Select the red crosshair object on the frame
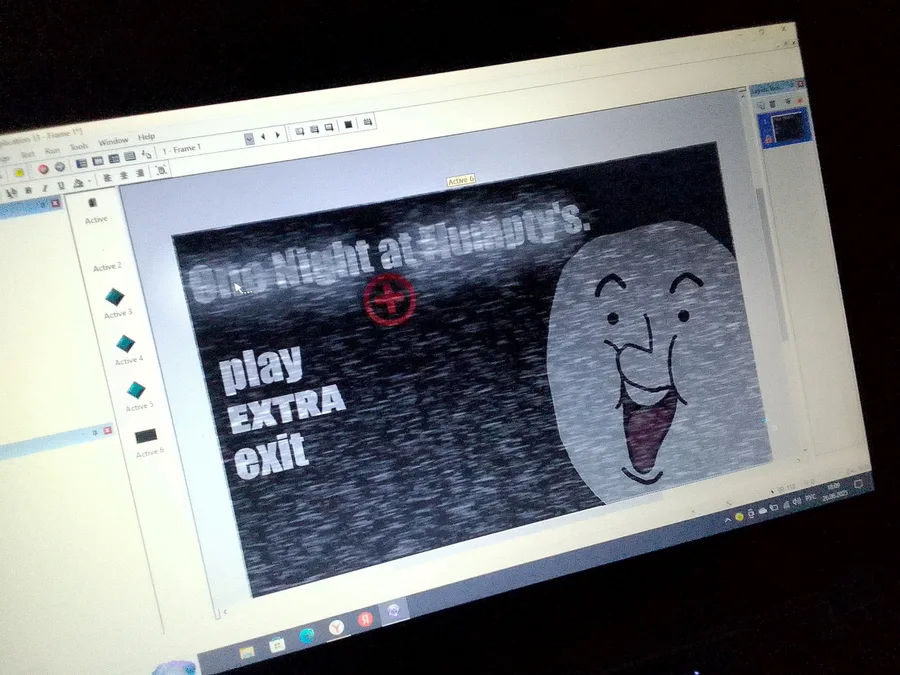 (x=390, y=299)
